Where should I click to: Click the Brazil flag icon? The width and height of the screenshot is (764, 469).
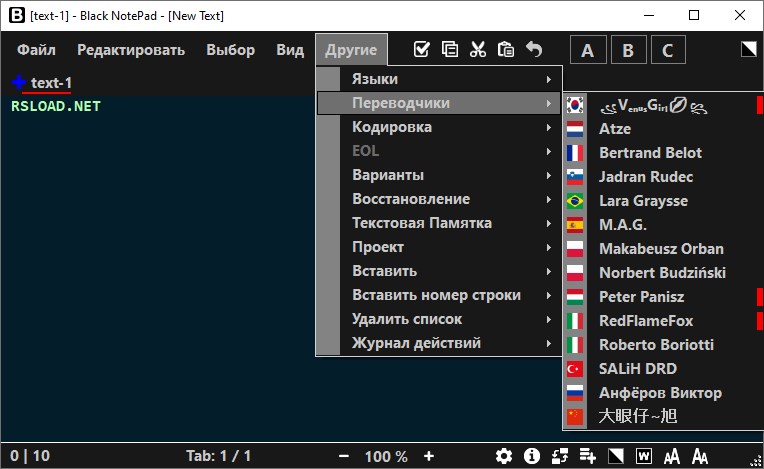(575, 201)
